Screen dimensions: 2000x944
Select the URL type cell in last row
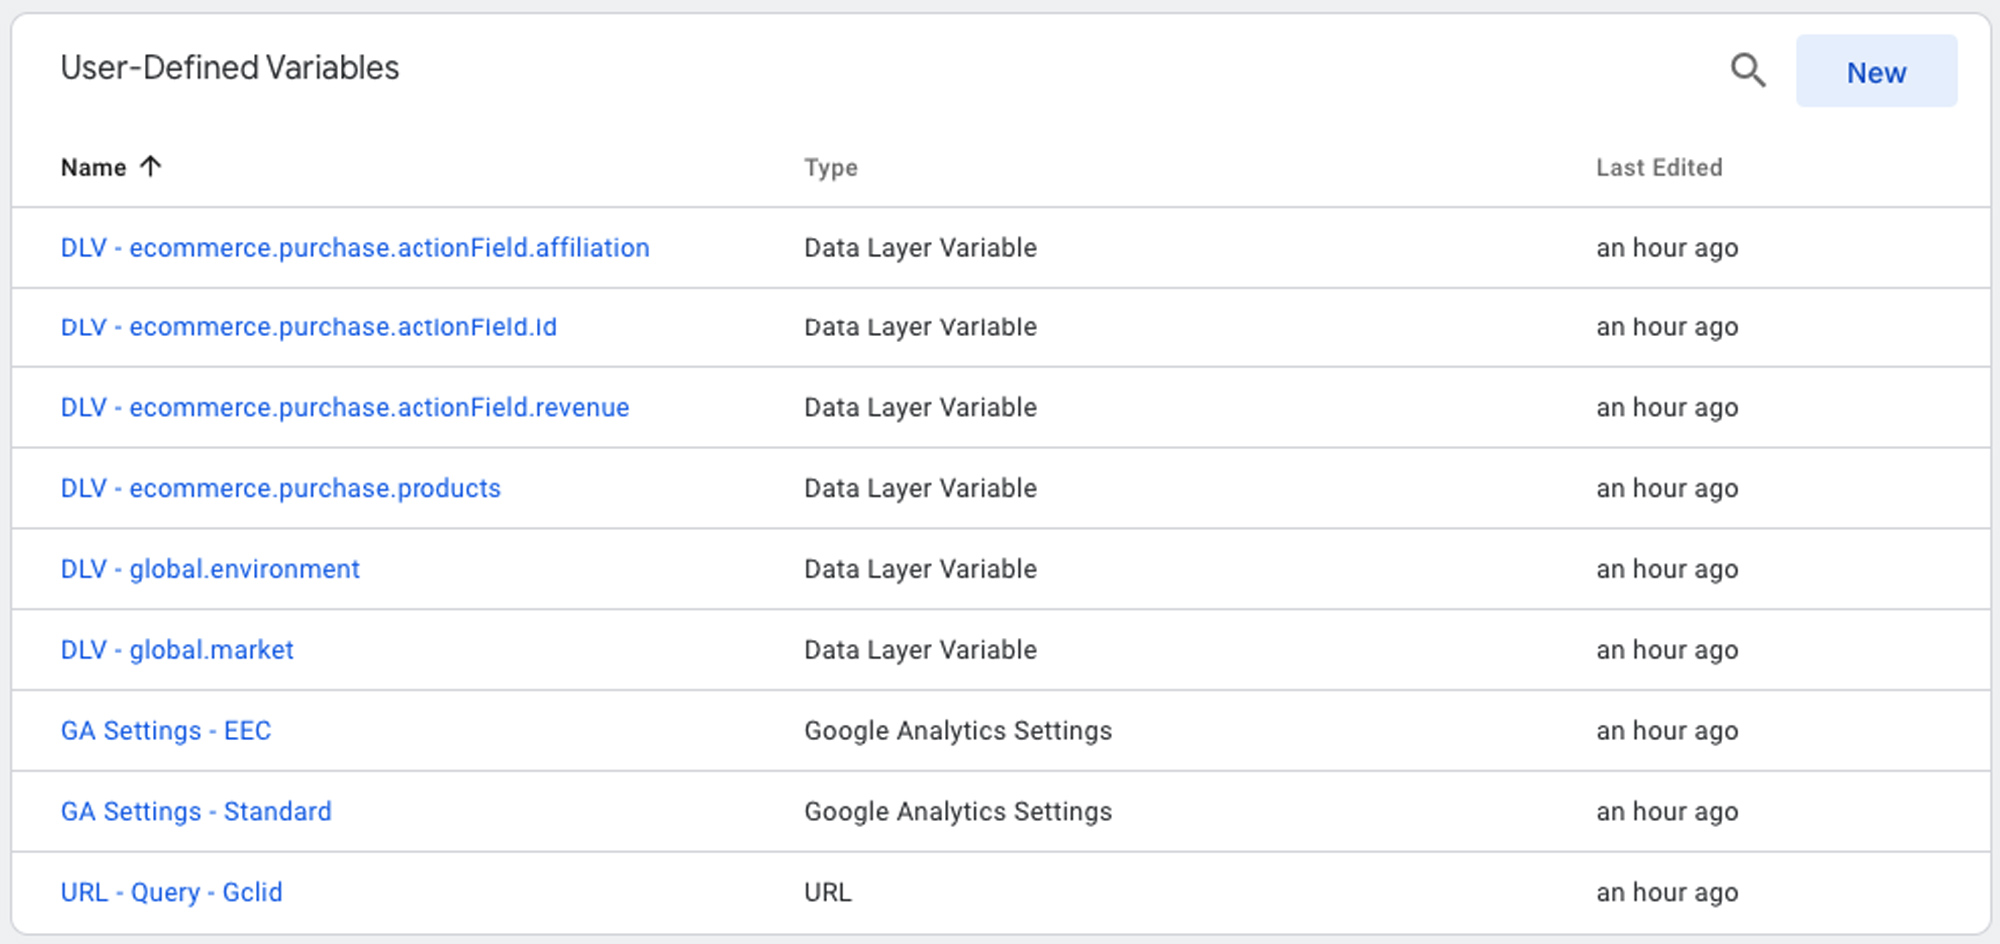(828, 892)
